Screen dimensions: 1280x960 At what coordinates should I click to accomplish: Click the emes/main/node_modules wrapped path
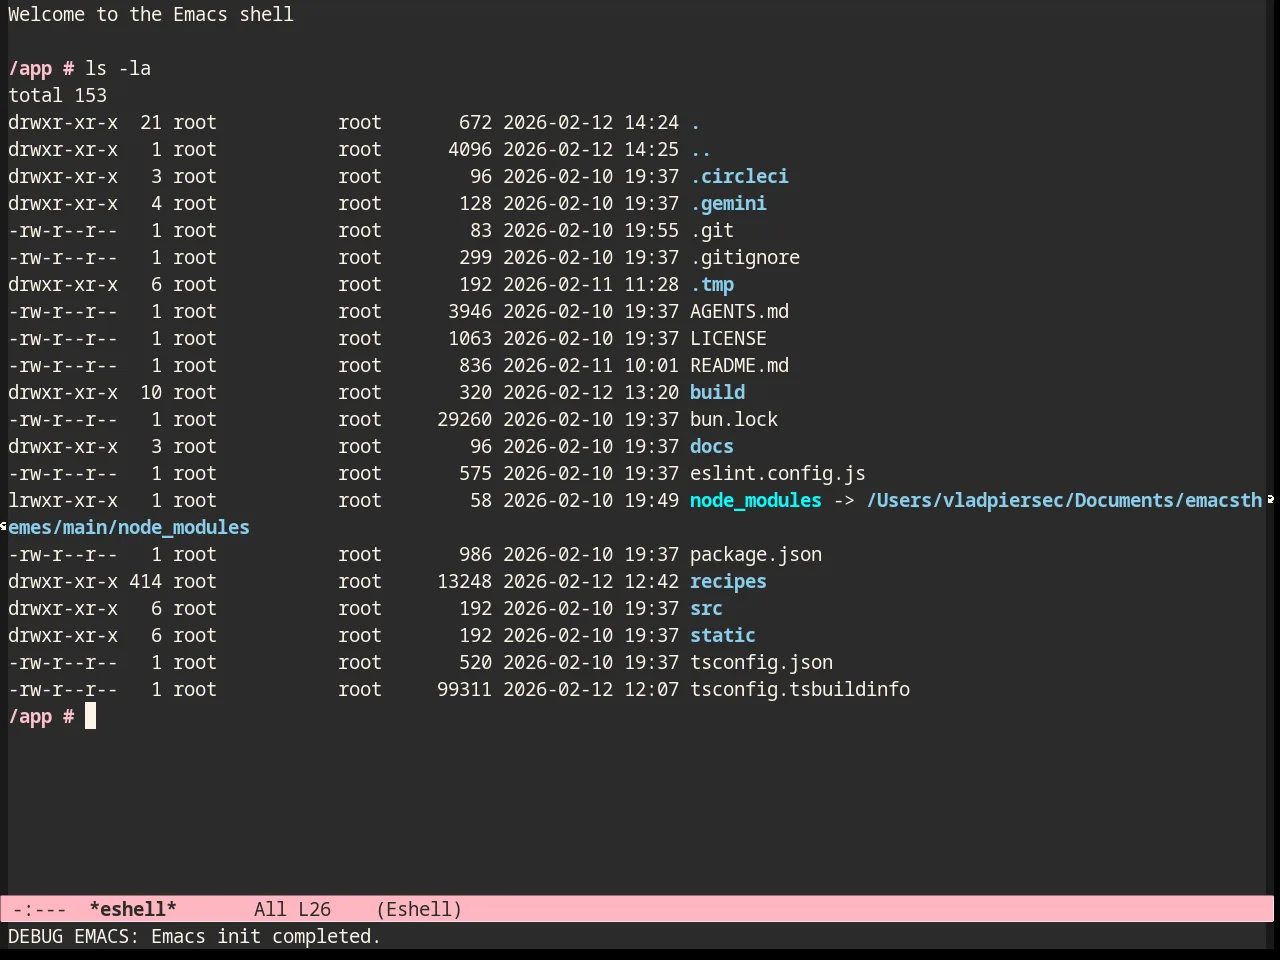(129, 527)
